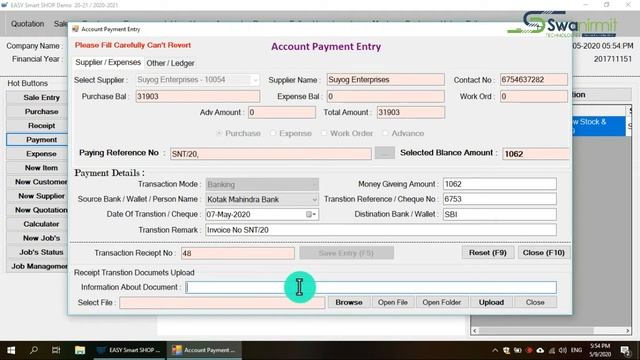This screenshot has height=360, width=640.
Task: Click the Upload button
Action: 491,302
